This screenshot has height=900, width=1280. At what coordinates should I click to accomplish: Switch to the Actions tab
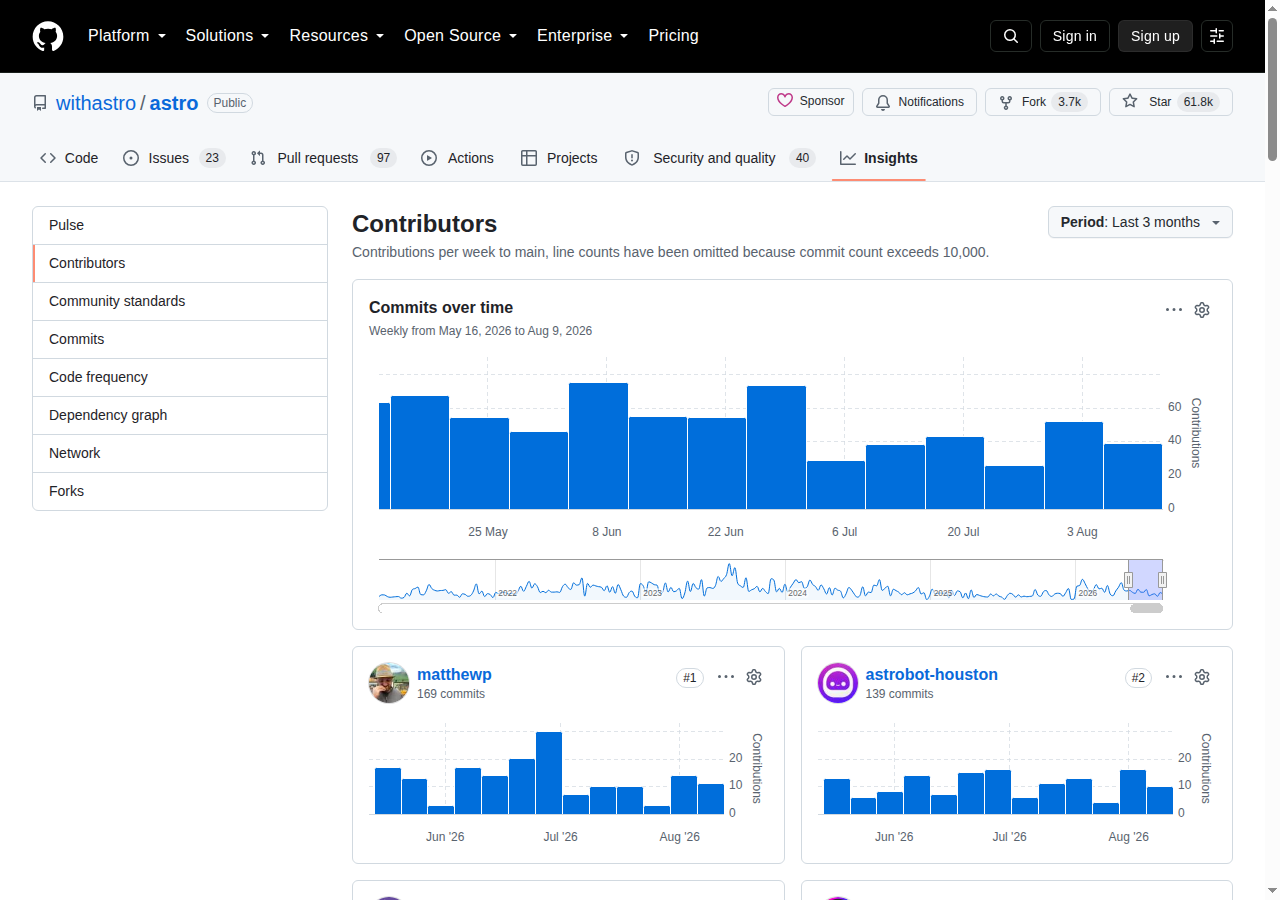coord(457,158)
